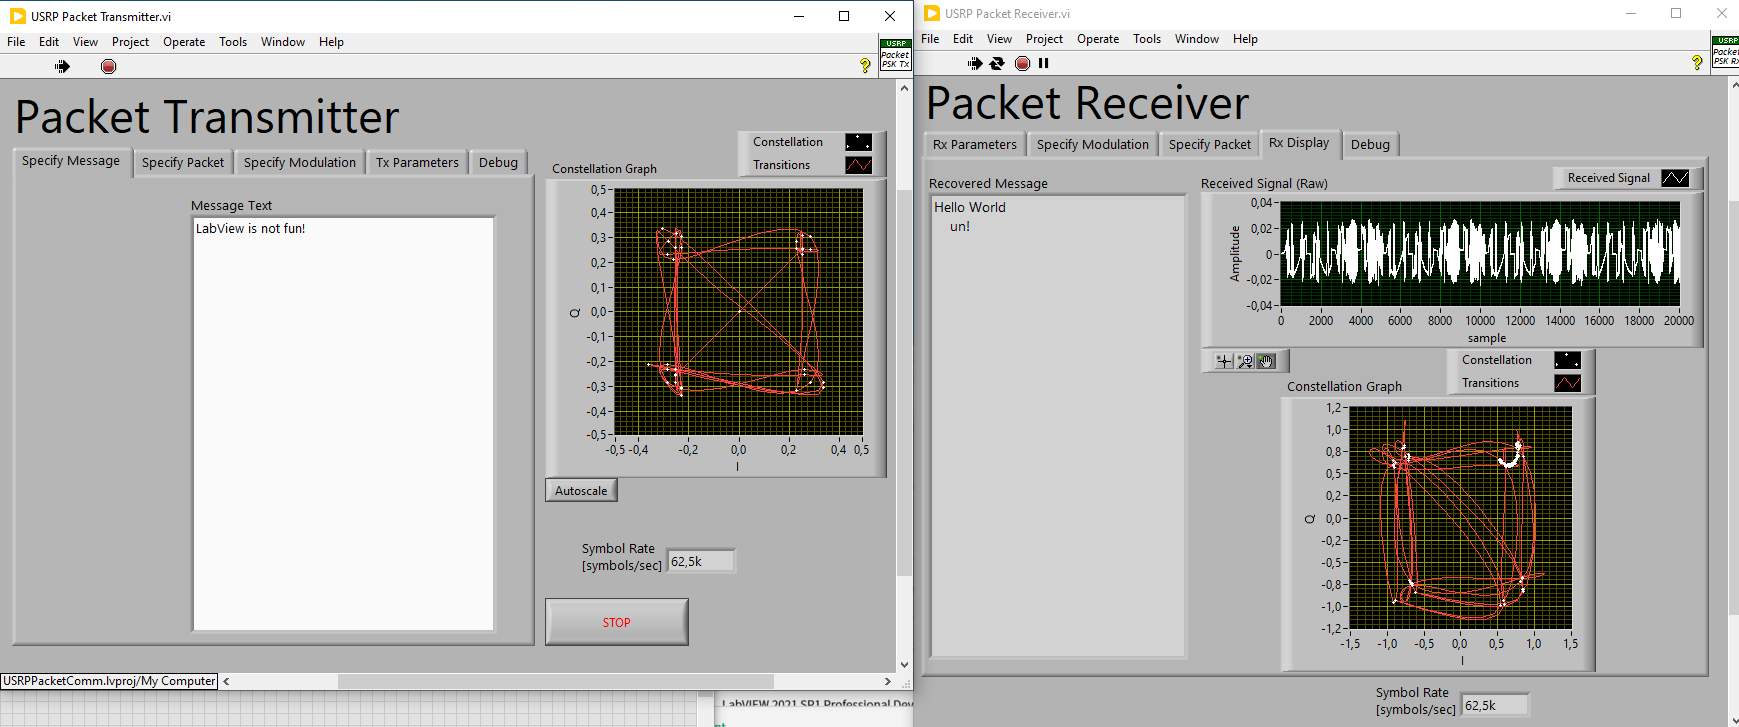Switch to Specify Packet tab in Transmitter

[183, 162]
